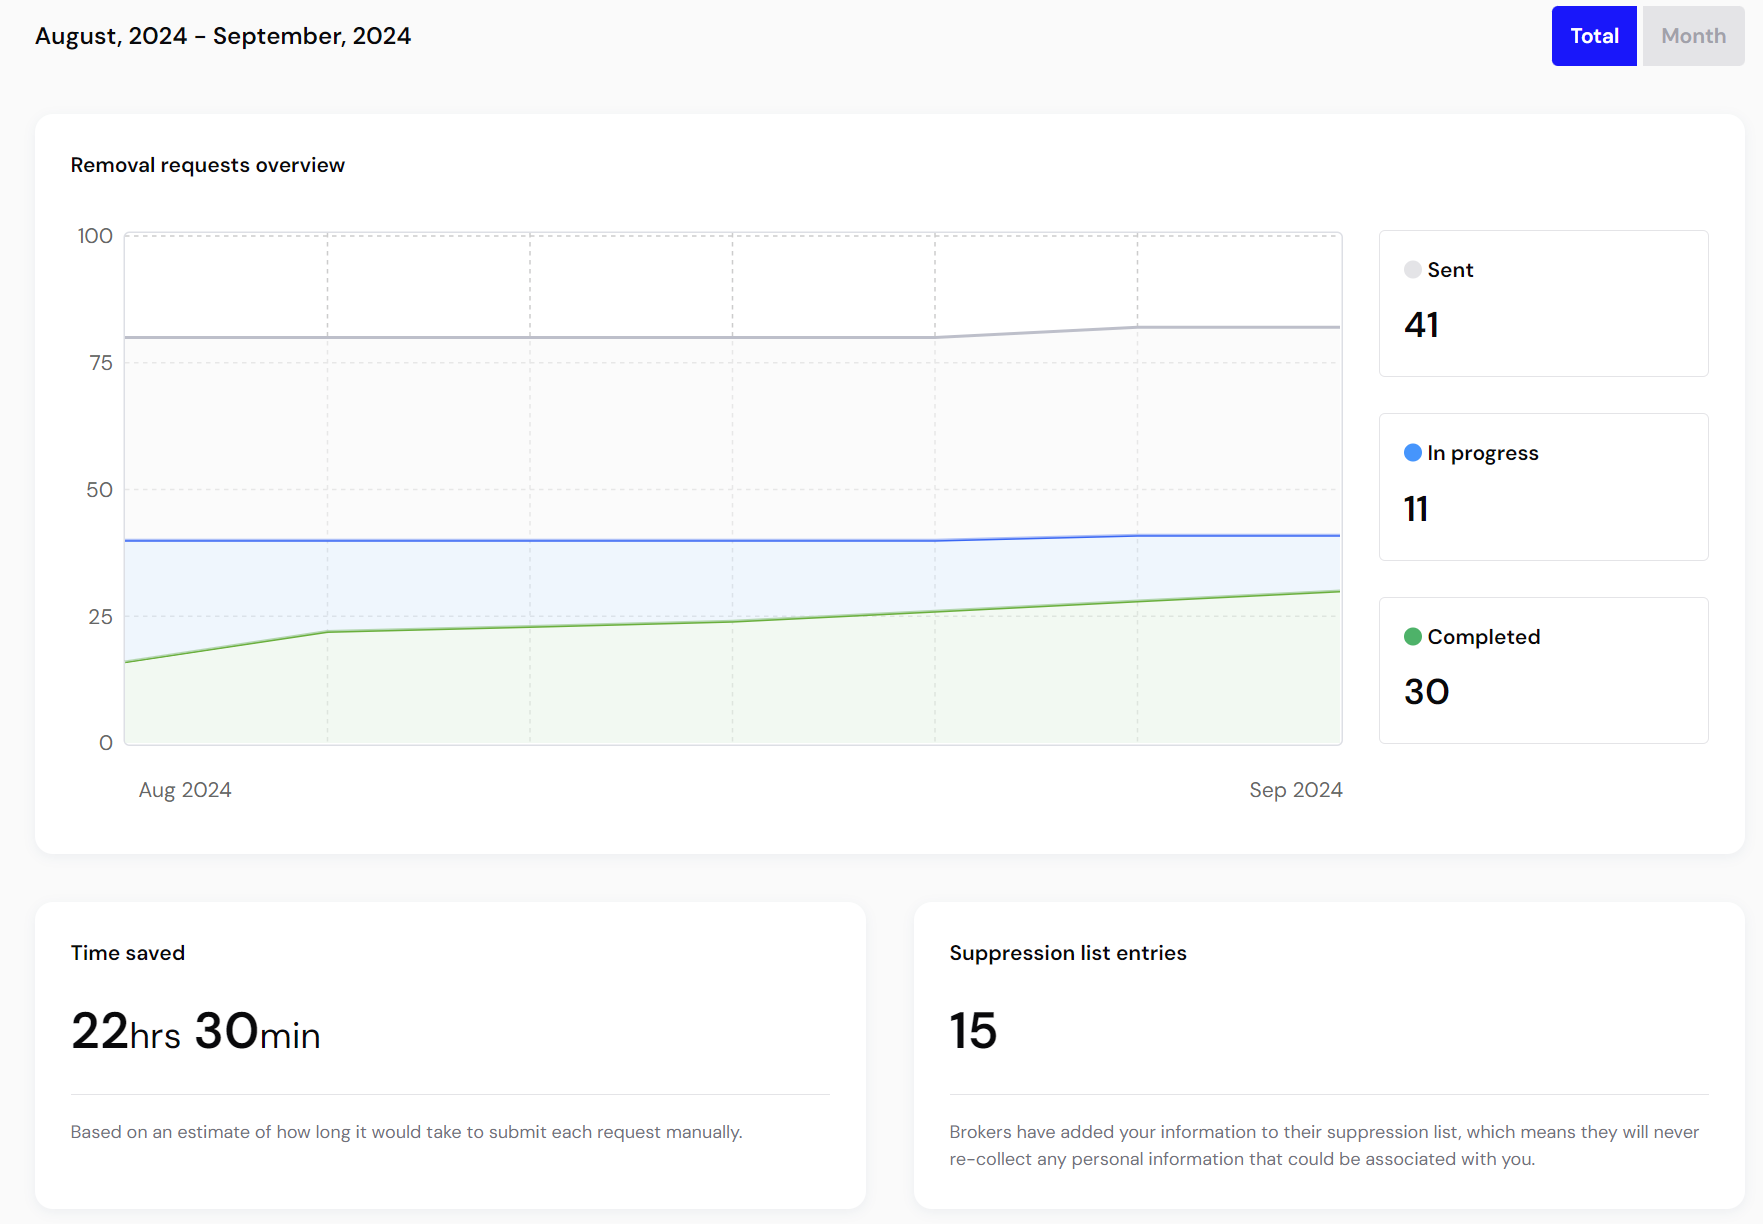1763x1224 pixels.
Task: Switch to the Total view
Action: (1594, 36)
